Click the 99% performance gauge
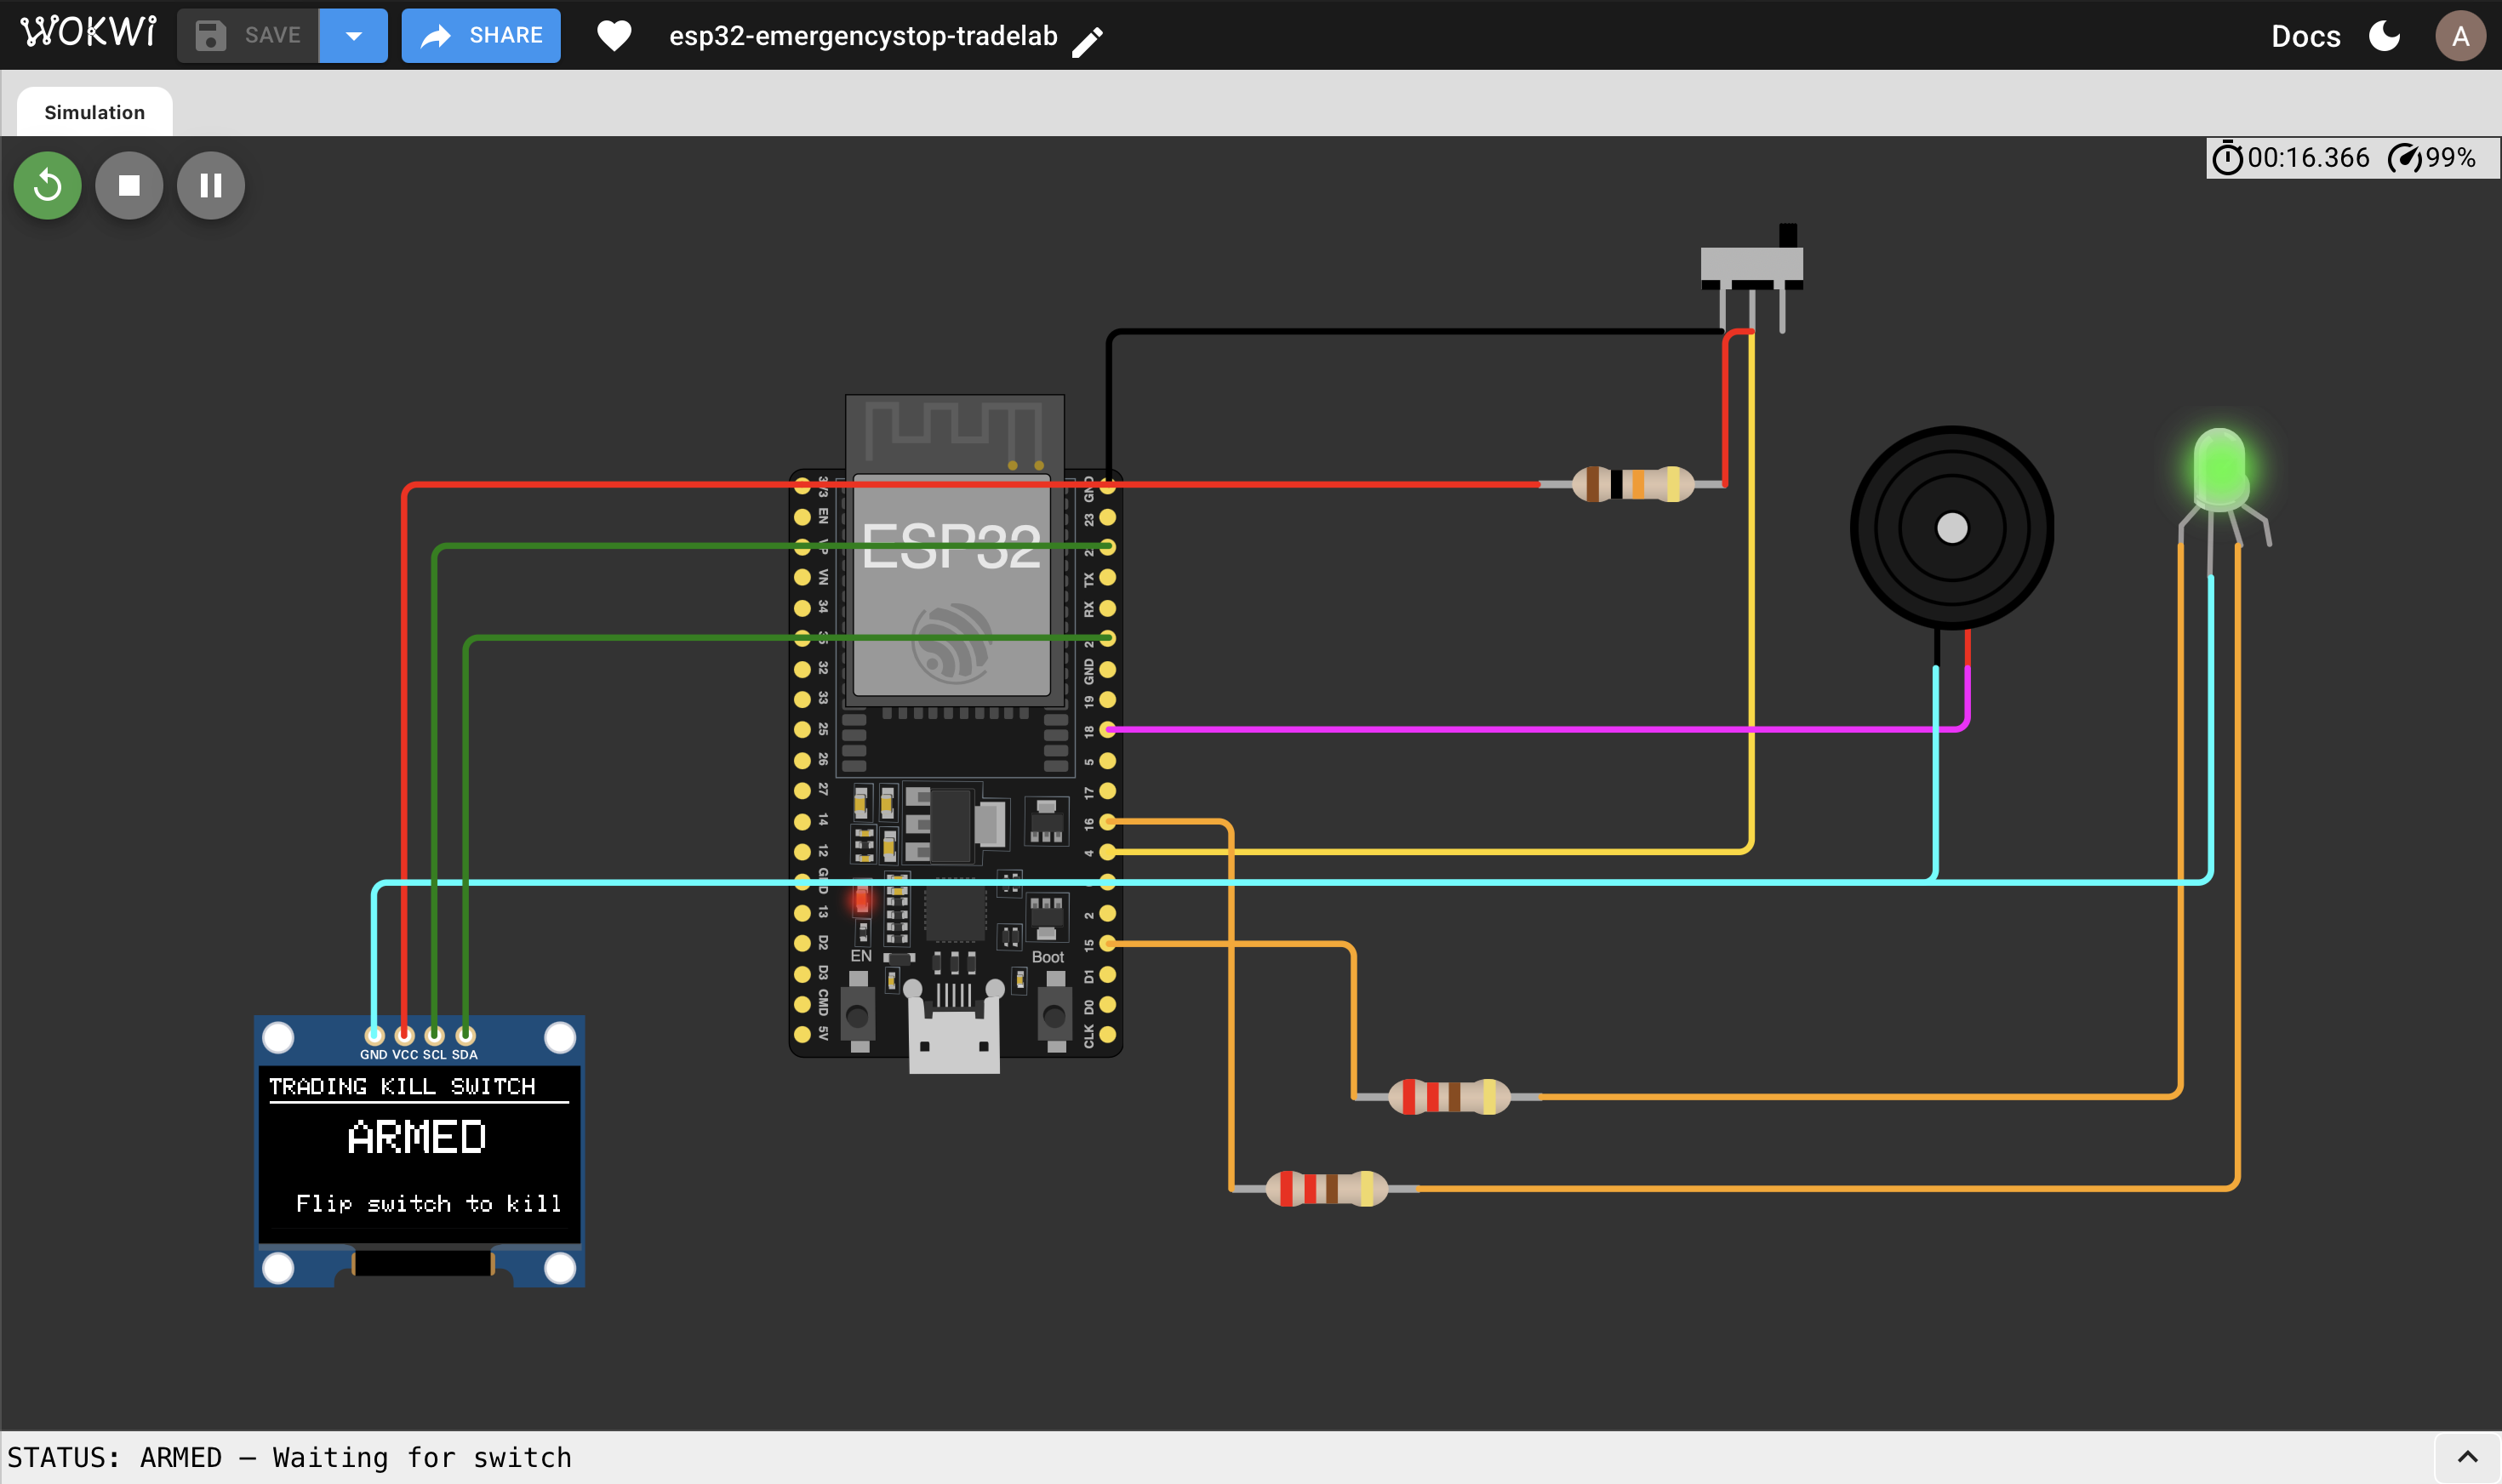This screenshot has width=2502, height=1484. pos(2432,158)
